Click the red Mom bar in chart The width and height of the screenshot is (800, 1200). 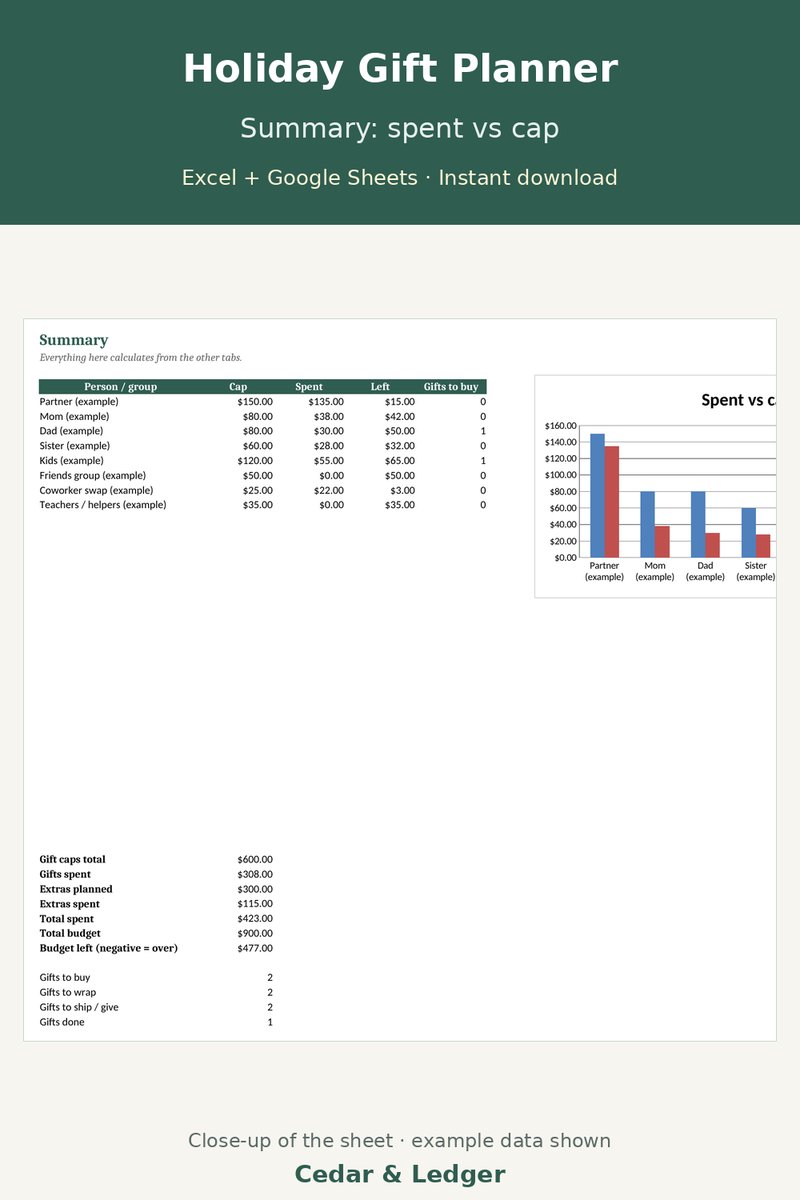pos(662,542)
